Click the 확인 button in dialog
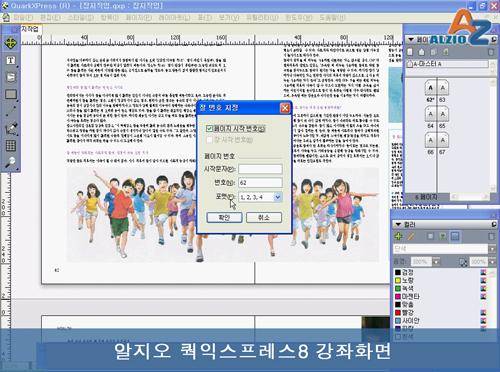 point(224,218)
